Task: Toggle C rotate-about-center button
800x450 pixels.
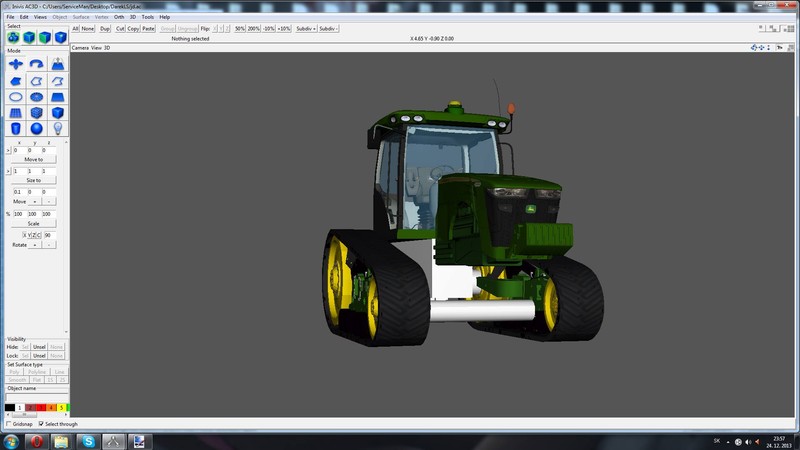Action: click(38, 235)
